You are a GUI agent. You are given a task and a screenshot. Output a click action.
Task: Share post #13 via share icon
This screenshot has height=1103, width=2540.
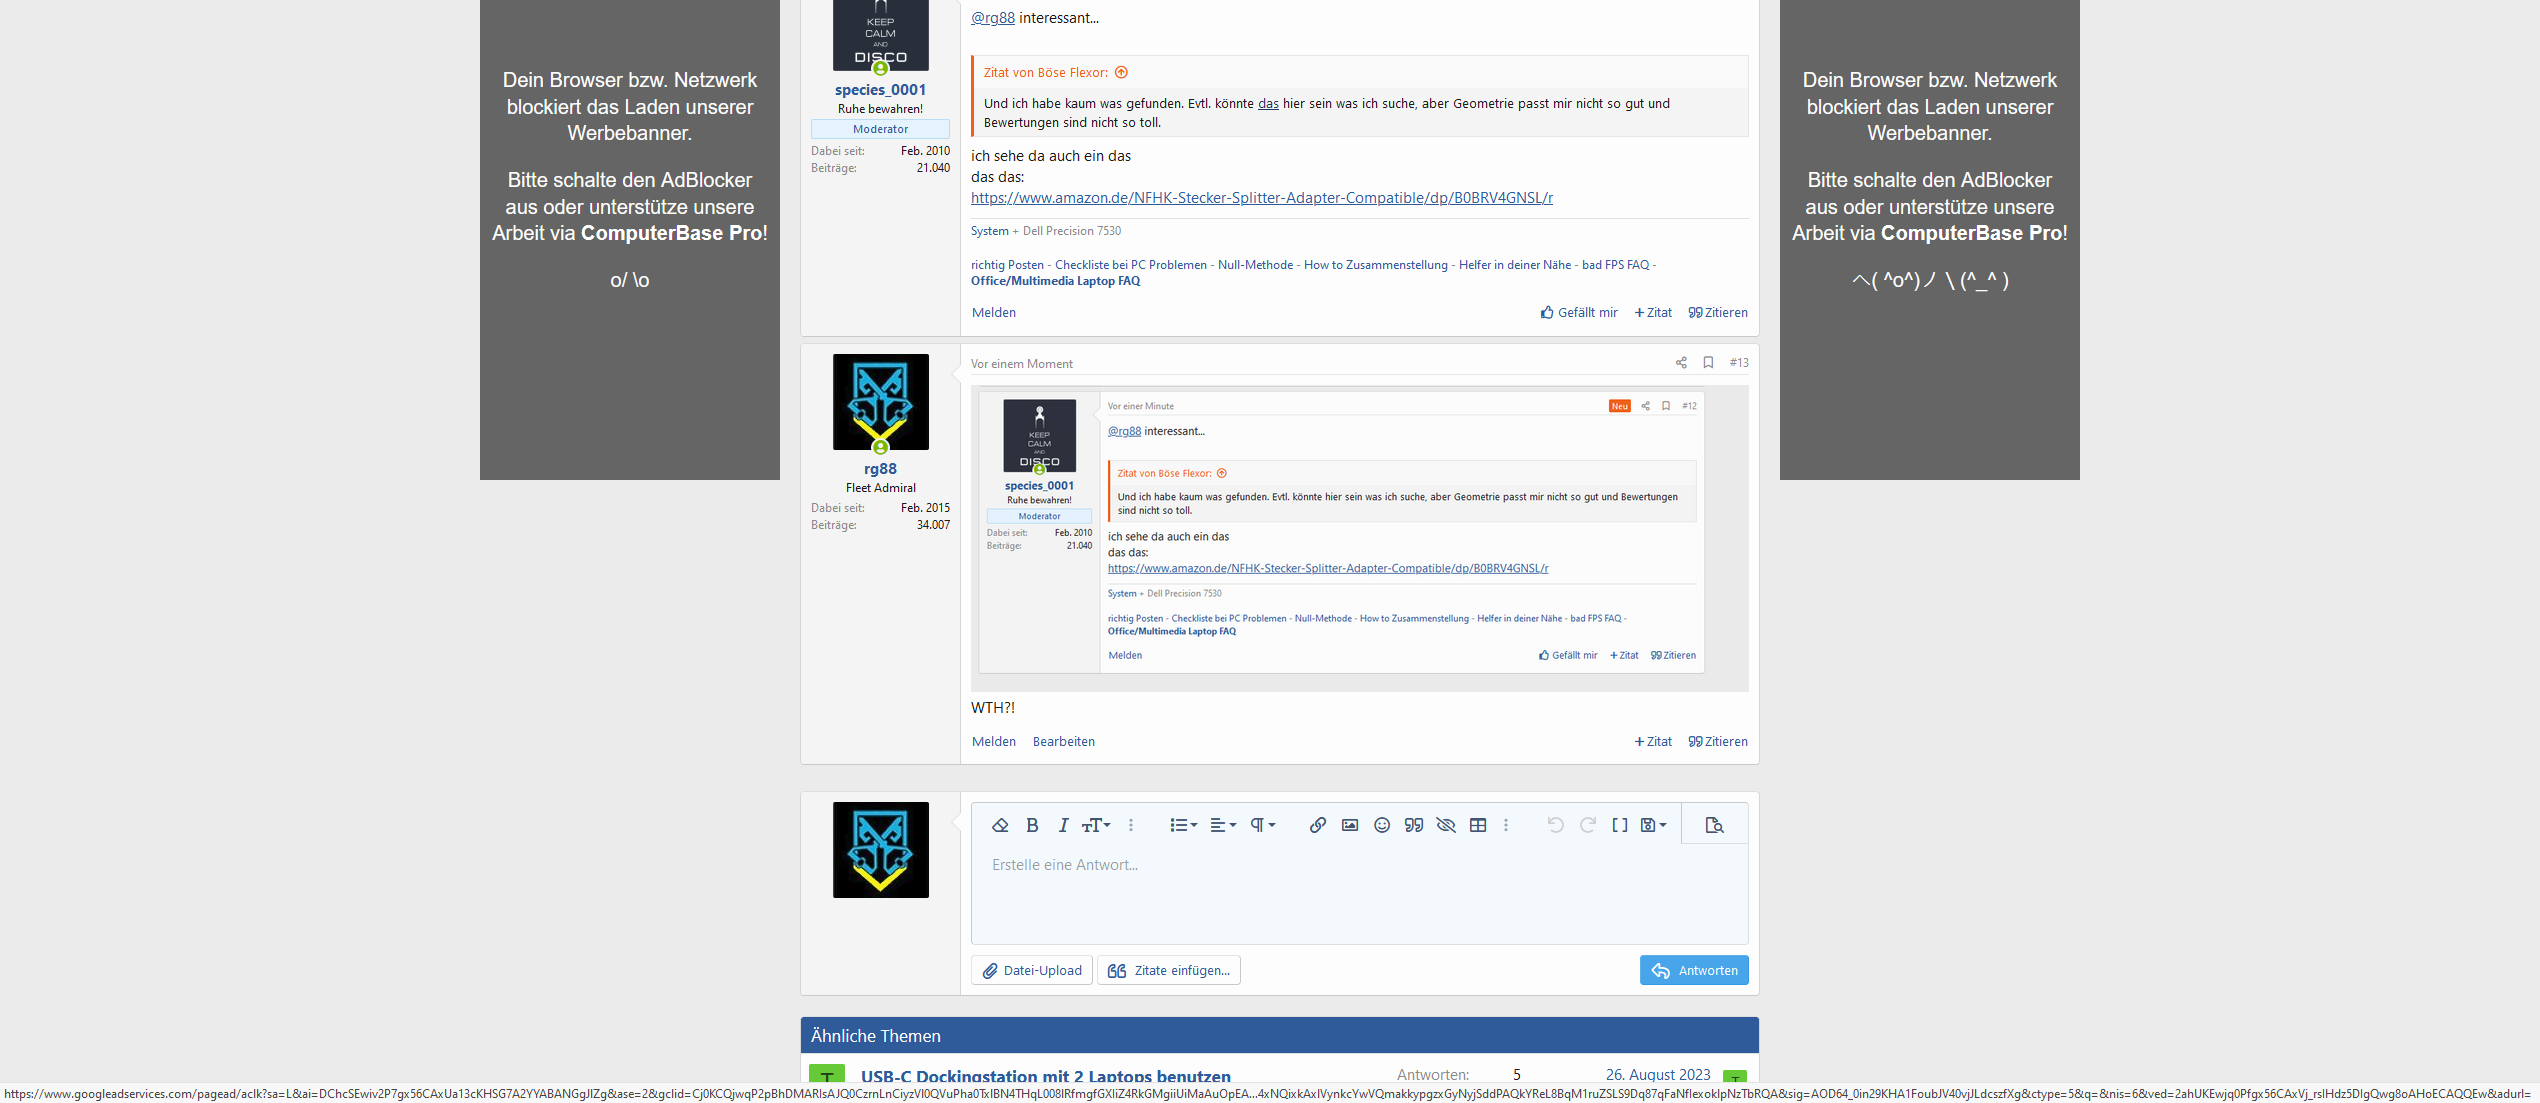[1681, 363]
